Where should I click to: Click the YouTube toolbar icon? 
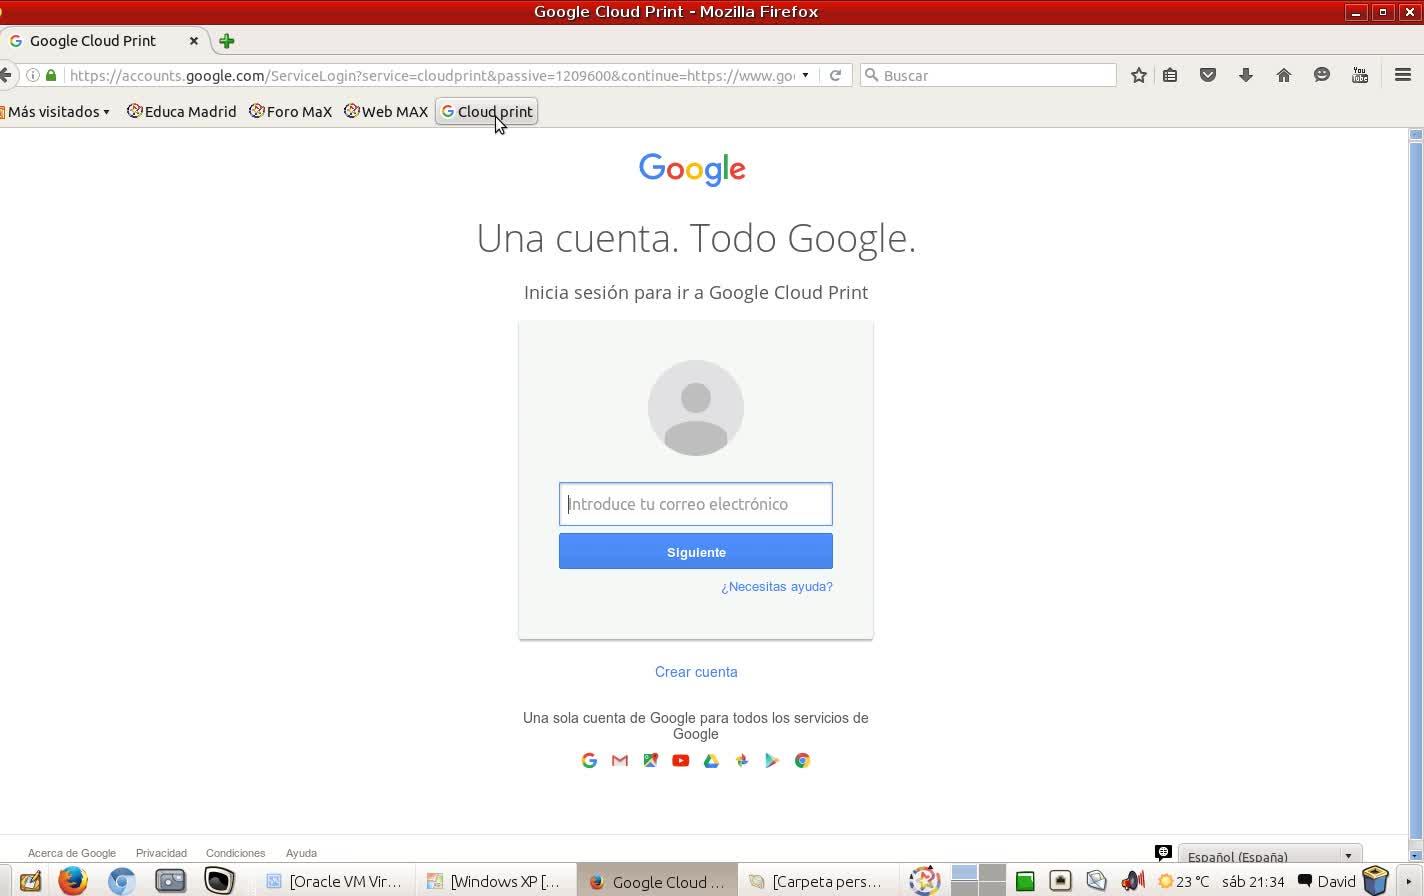point(1360,75)
